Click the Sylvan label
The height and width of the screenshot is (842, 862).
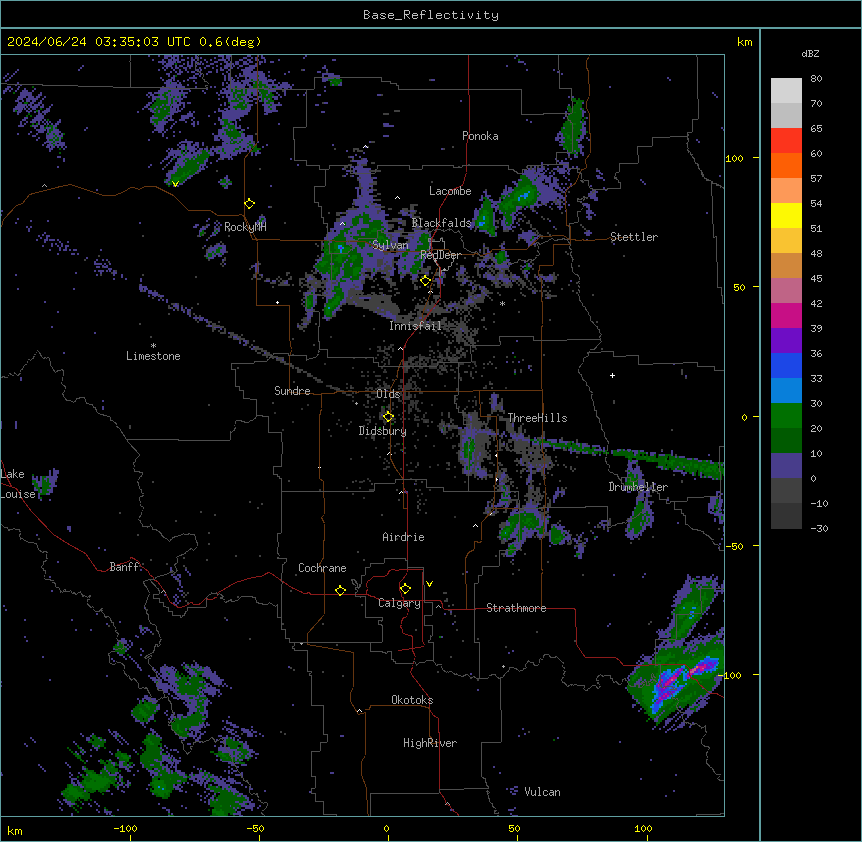(390, 245)
